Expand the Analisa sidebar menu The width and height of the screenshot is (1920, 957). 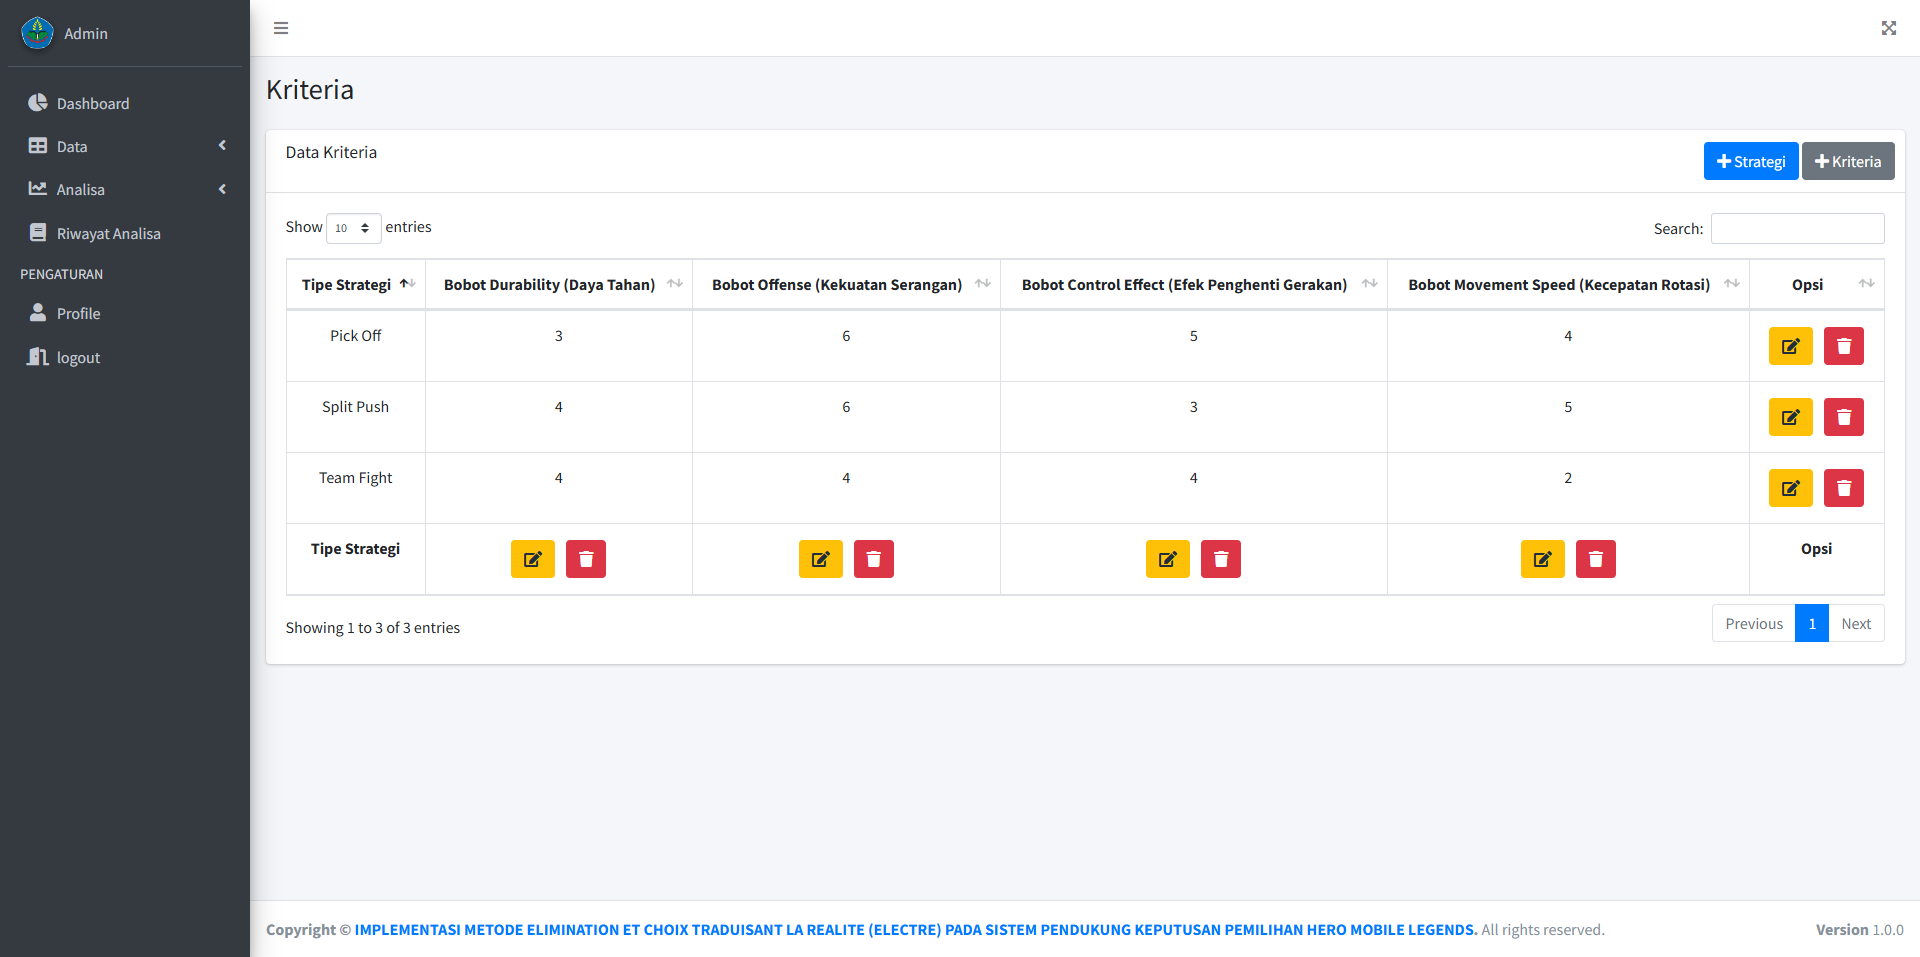pyautogui.click(x=125, y=189)
